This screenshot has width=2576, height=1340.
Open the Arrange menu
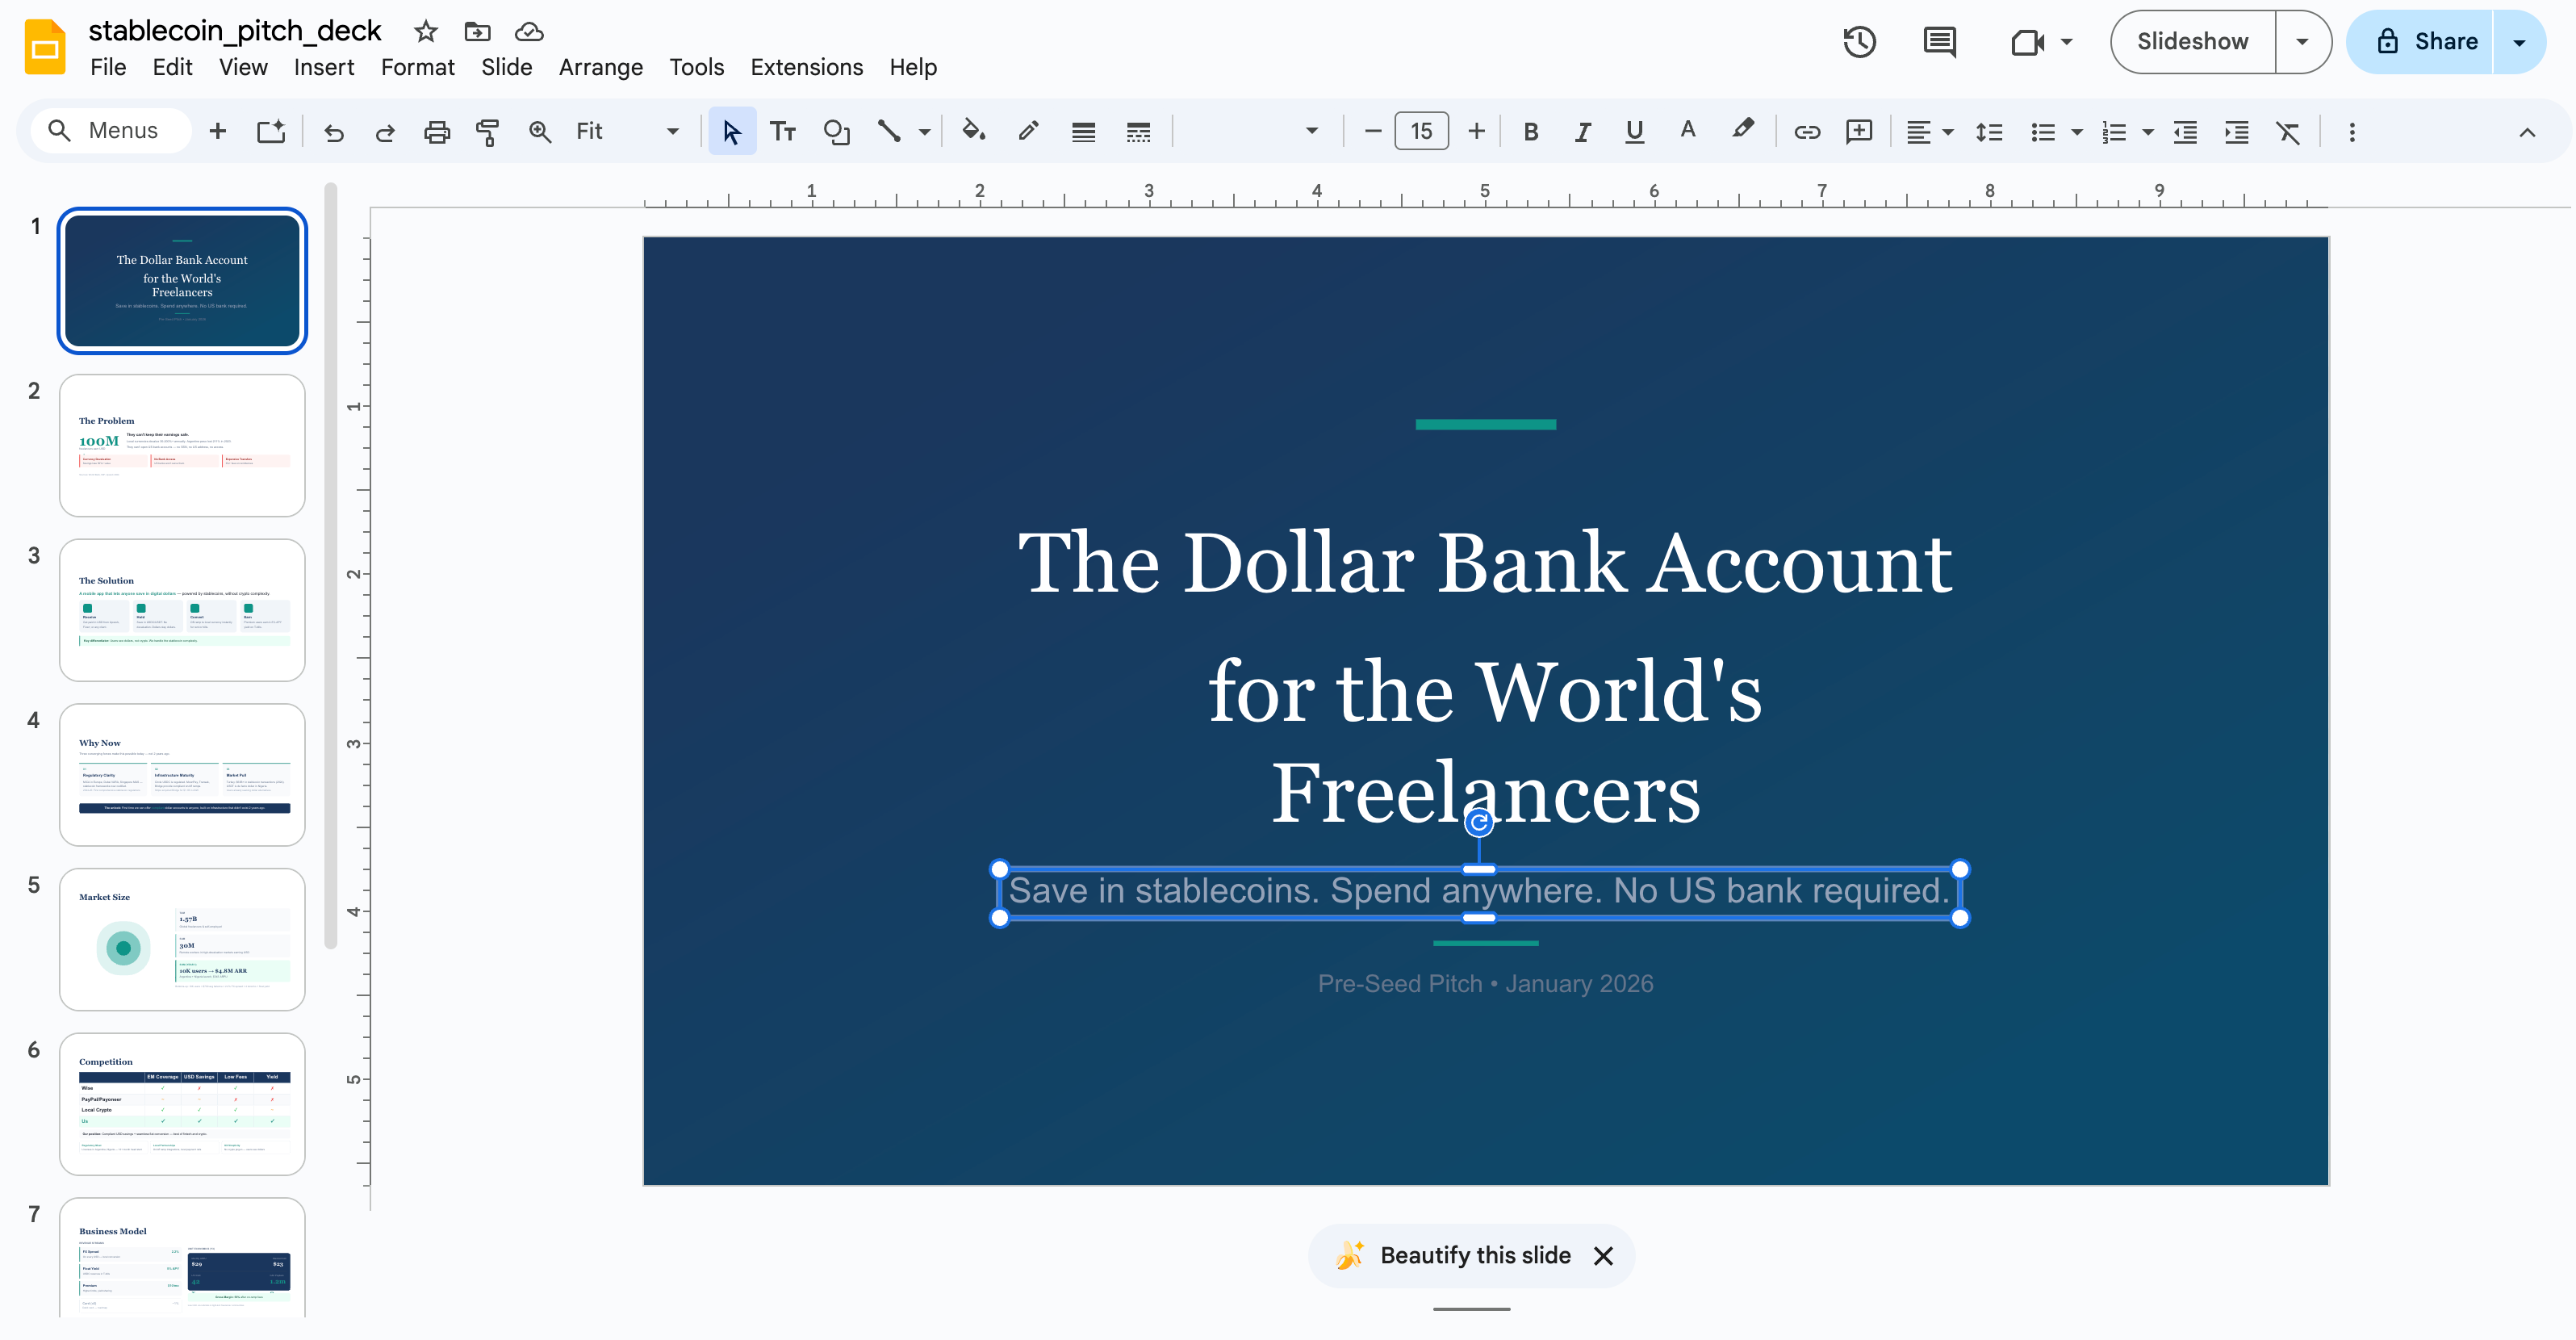pyautogui.click(x=600, y=67)
